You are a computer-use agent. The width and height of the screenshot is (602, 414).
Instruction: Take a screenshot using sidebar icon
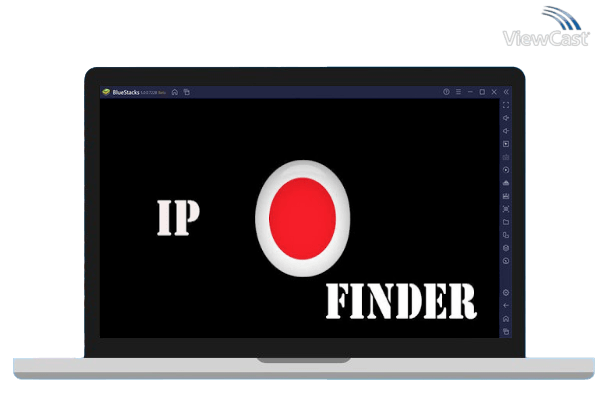506,209
